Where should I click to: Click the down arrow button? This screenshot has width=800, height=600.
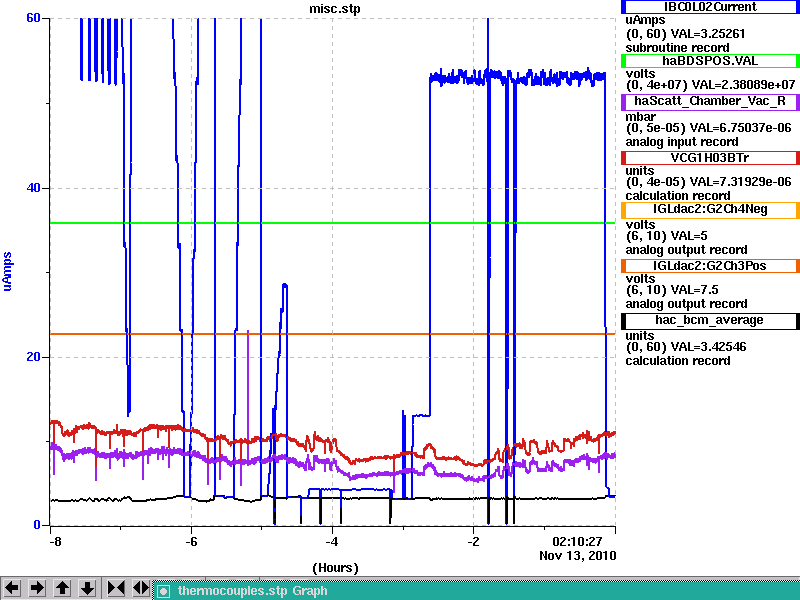point(88,588)
